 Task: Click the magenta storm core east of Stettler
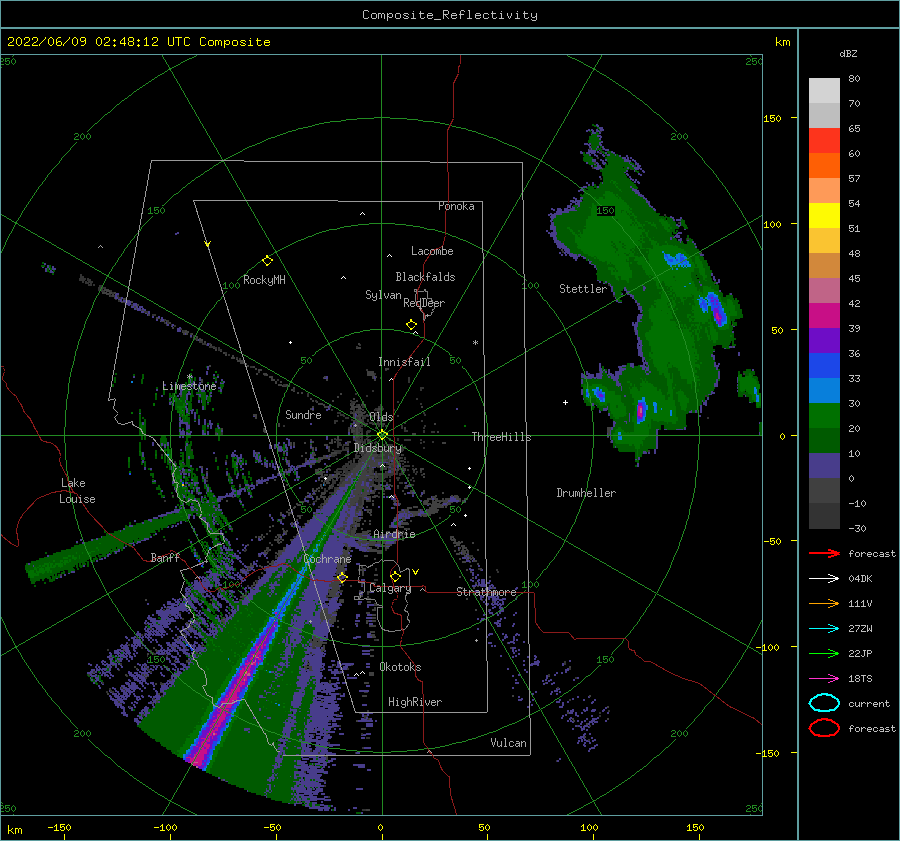[718, 315]
